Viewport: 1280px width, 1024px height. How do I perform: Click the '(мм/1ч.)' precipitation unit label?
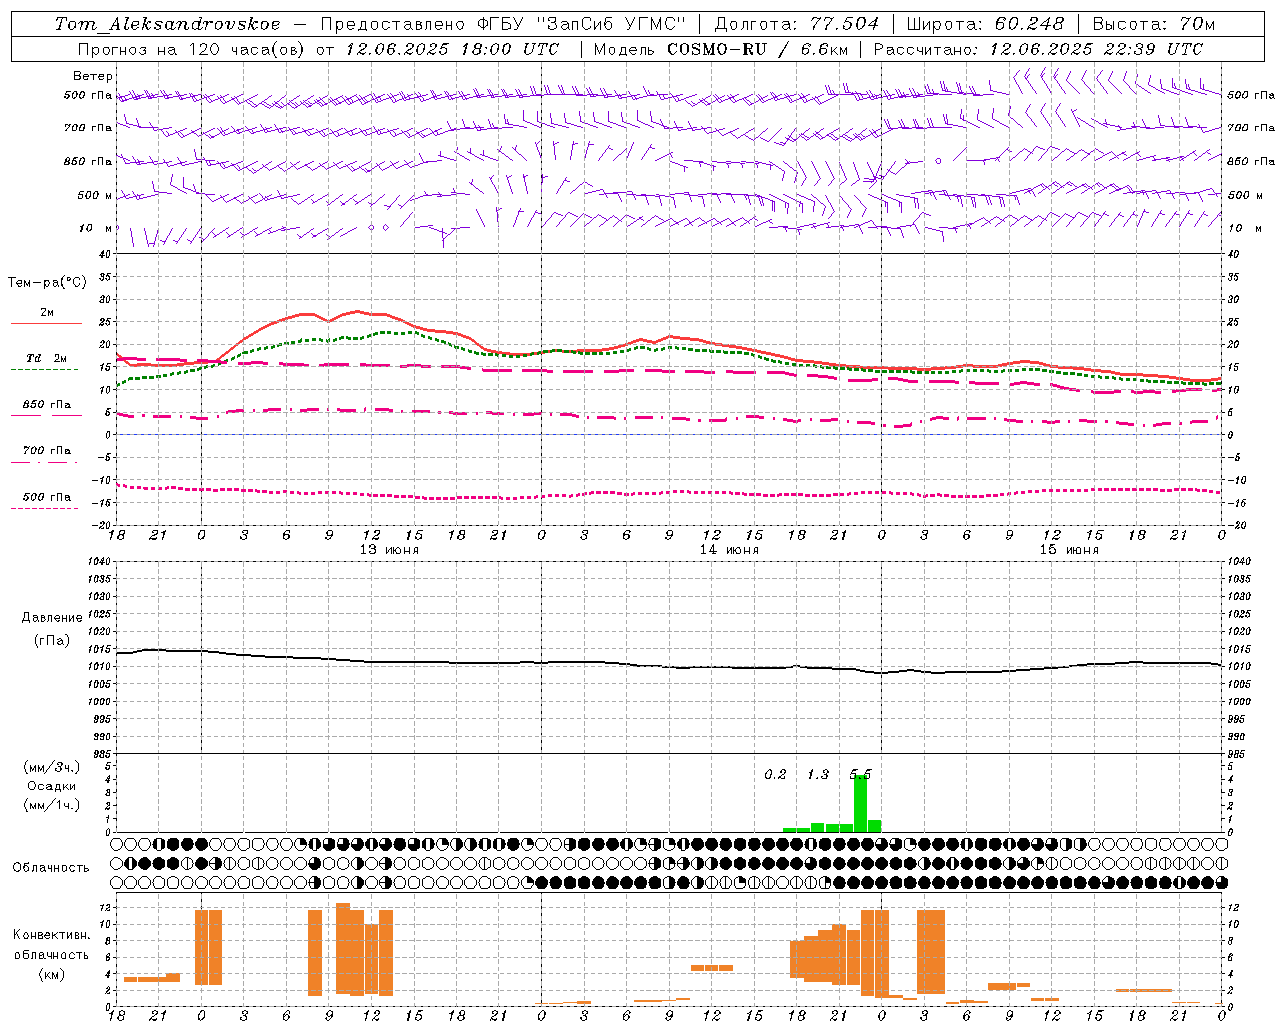coord(52,805)
